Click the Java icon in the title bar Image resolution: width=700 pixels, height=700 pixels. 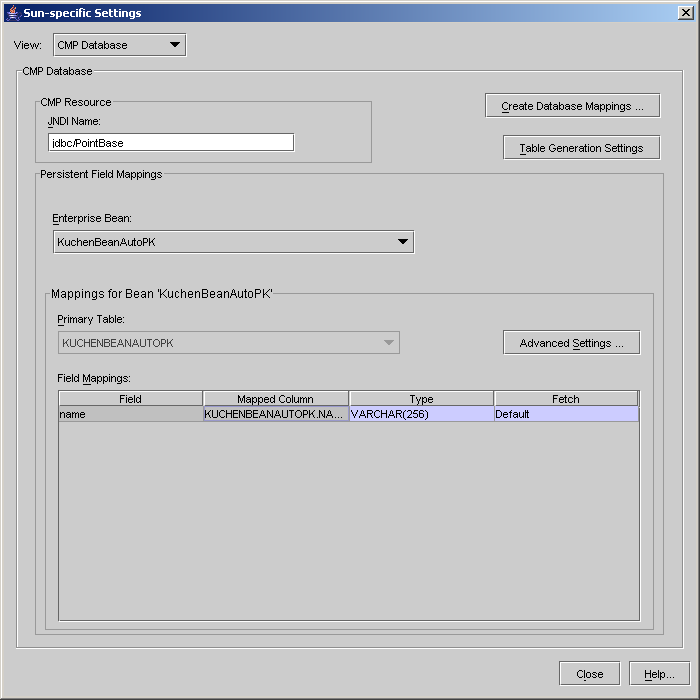click(13, 13)
